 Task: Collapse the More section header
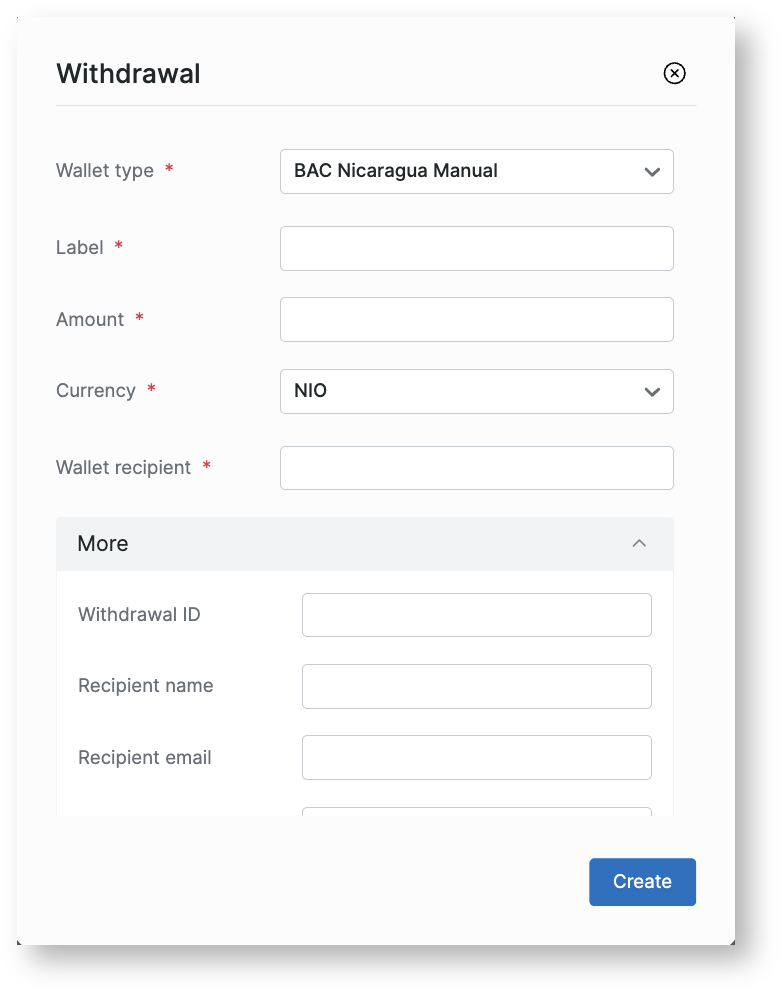pos(364,544)
